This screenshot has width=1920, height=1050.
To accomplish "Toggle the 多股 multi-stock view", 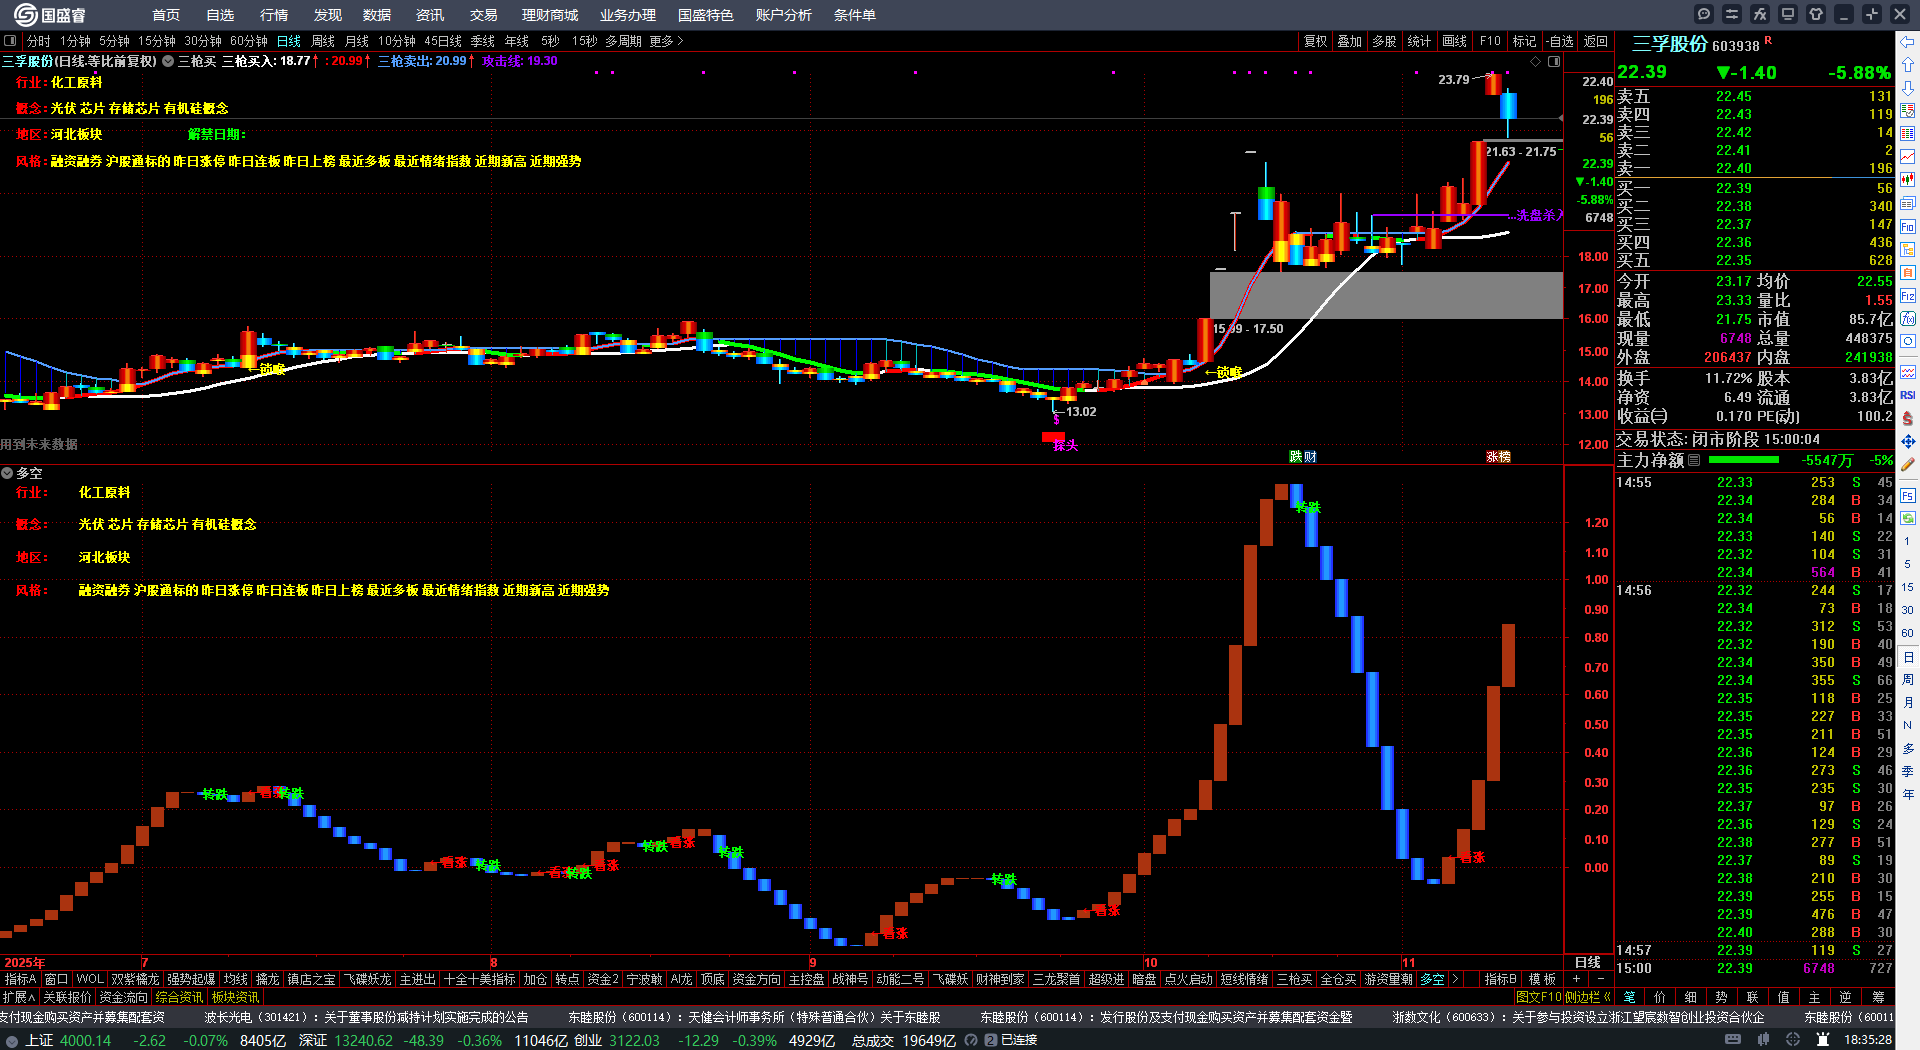I will (1384, 41).
